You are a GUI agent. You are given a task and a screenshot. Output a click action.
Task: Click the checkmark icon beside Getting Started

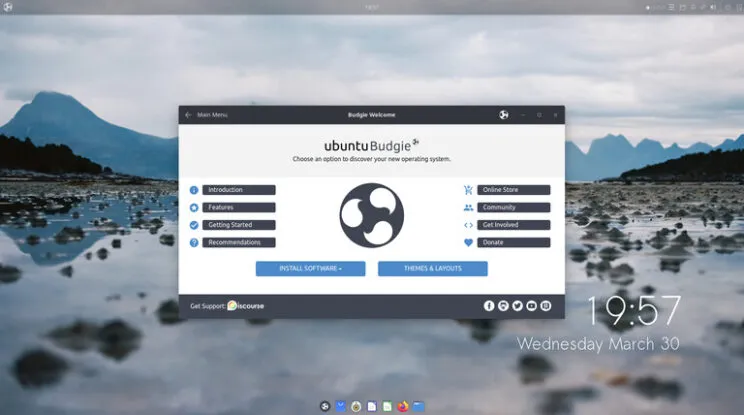tap(194, 225)
